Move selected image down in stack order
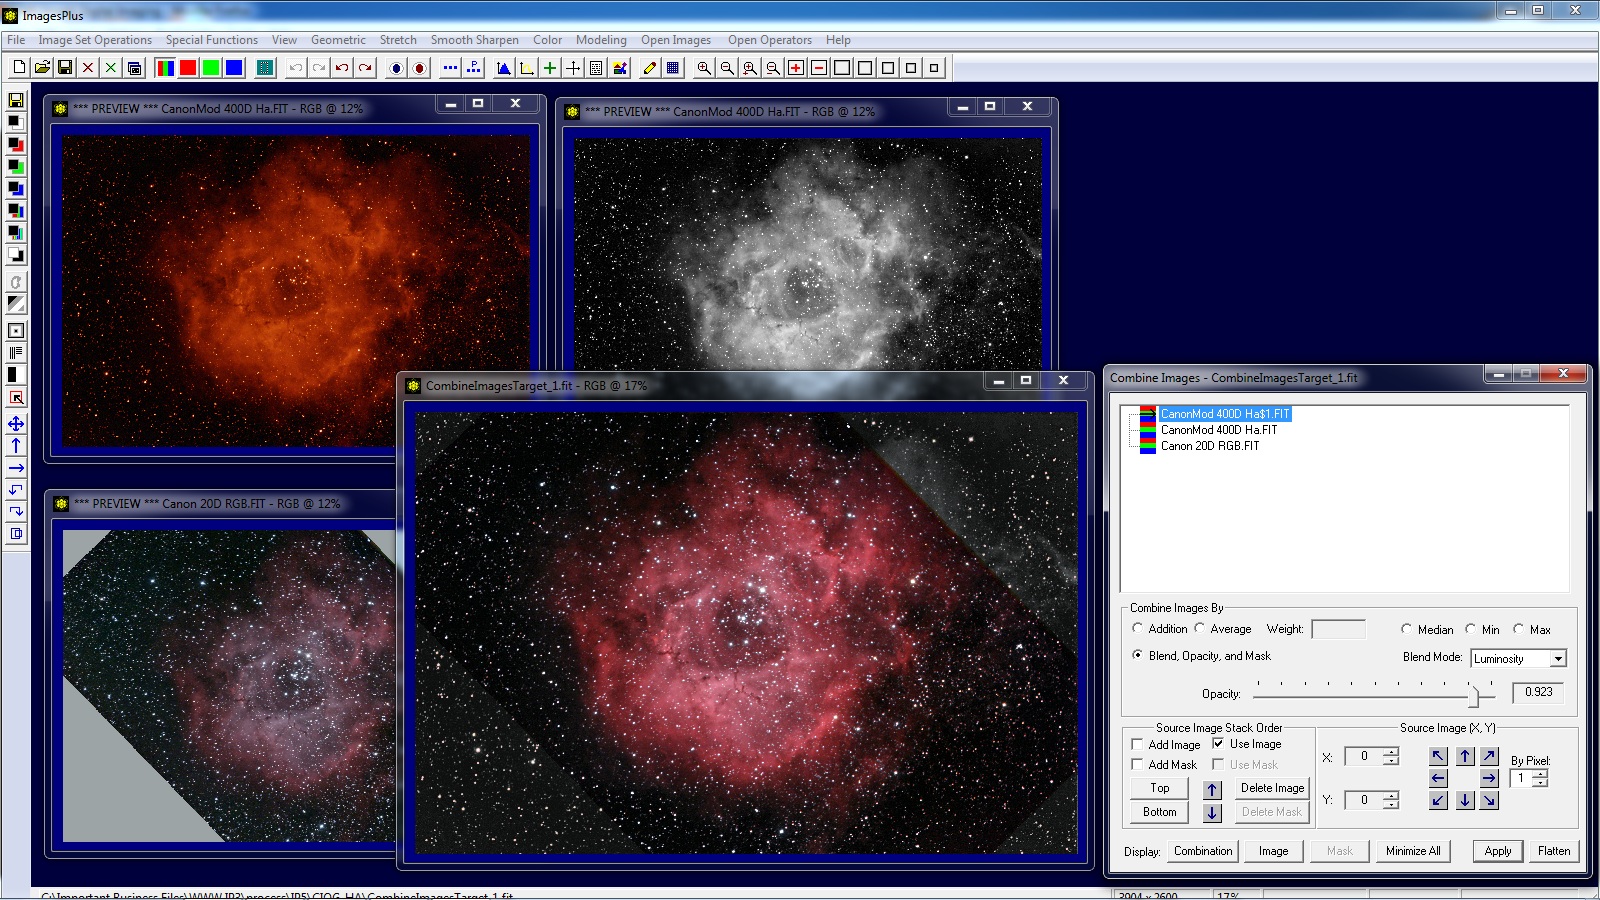This screenshot has width=1600, height=900. (x=1212, y=813)
